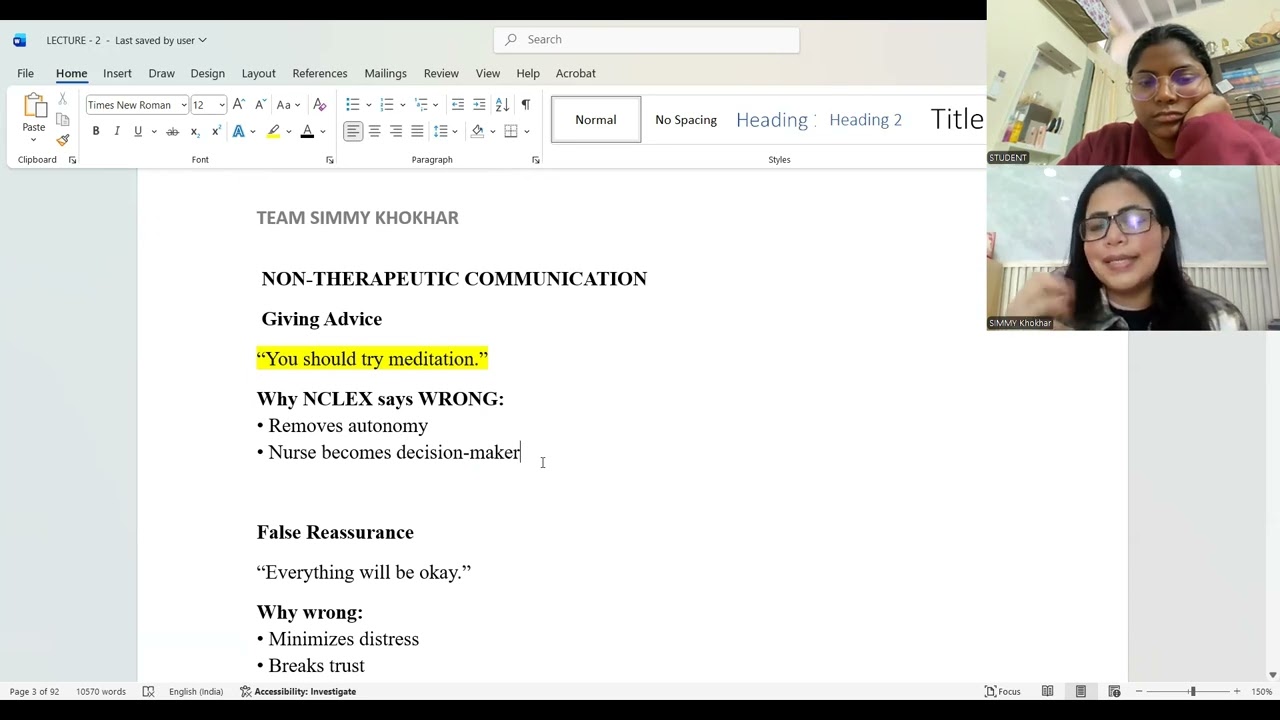Click the Increase Indent icon

[x=479, y=104]
